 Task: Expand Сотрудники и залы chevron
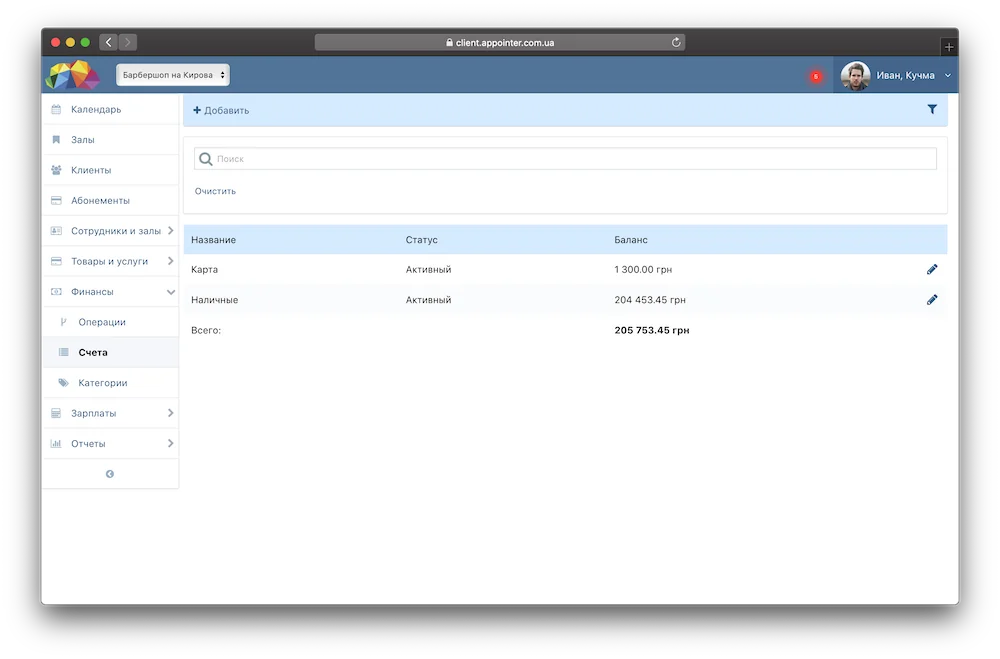point(170,231)
